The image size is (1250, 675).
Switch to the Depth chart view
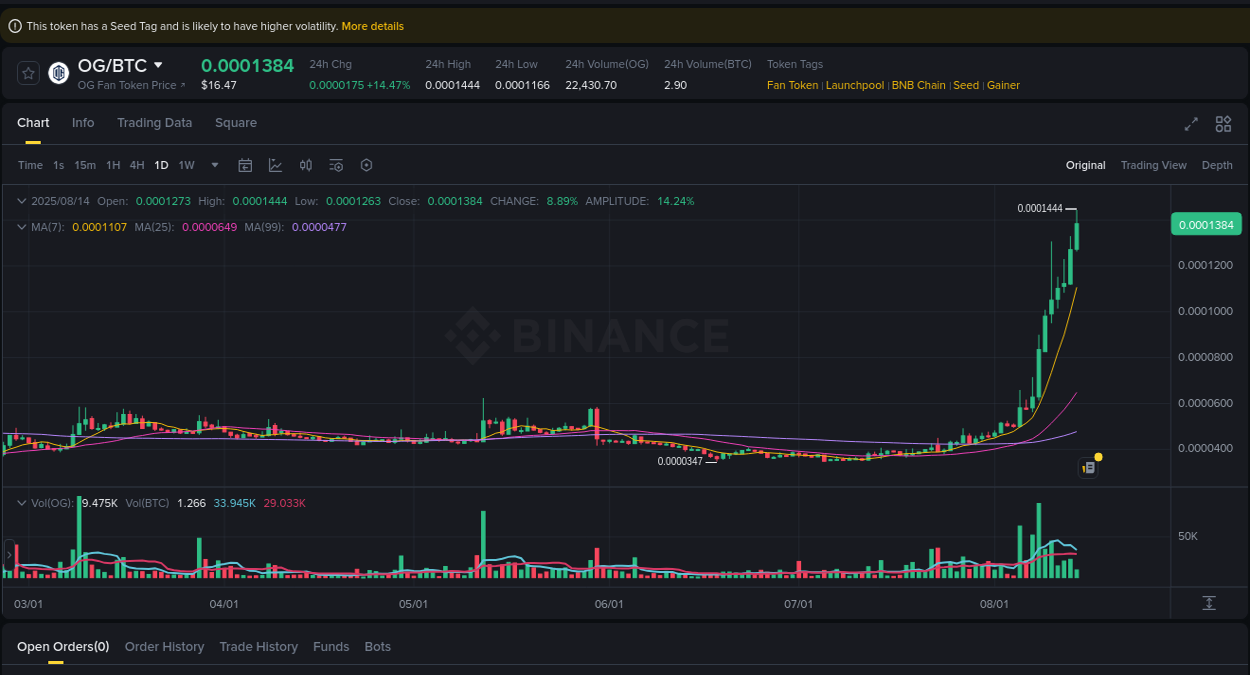tap(1217, 164)
